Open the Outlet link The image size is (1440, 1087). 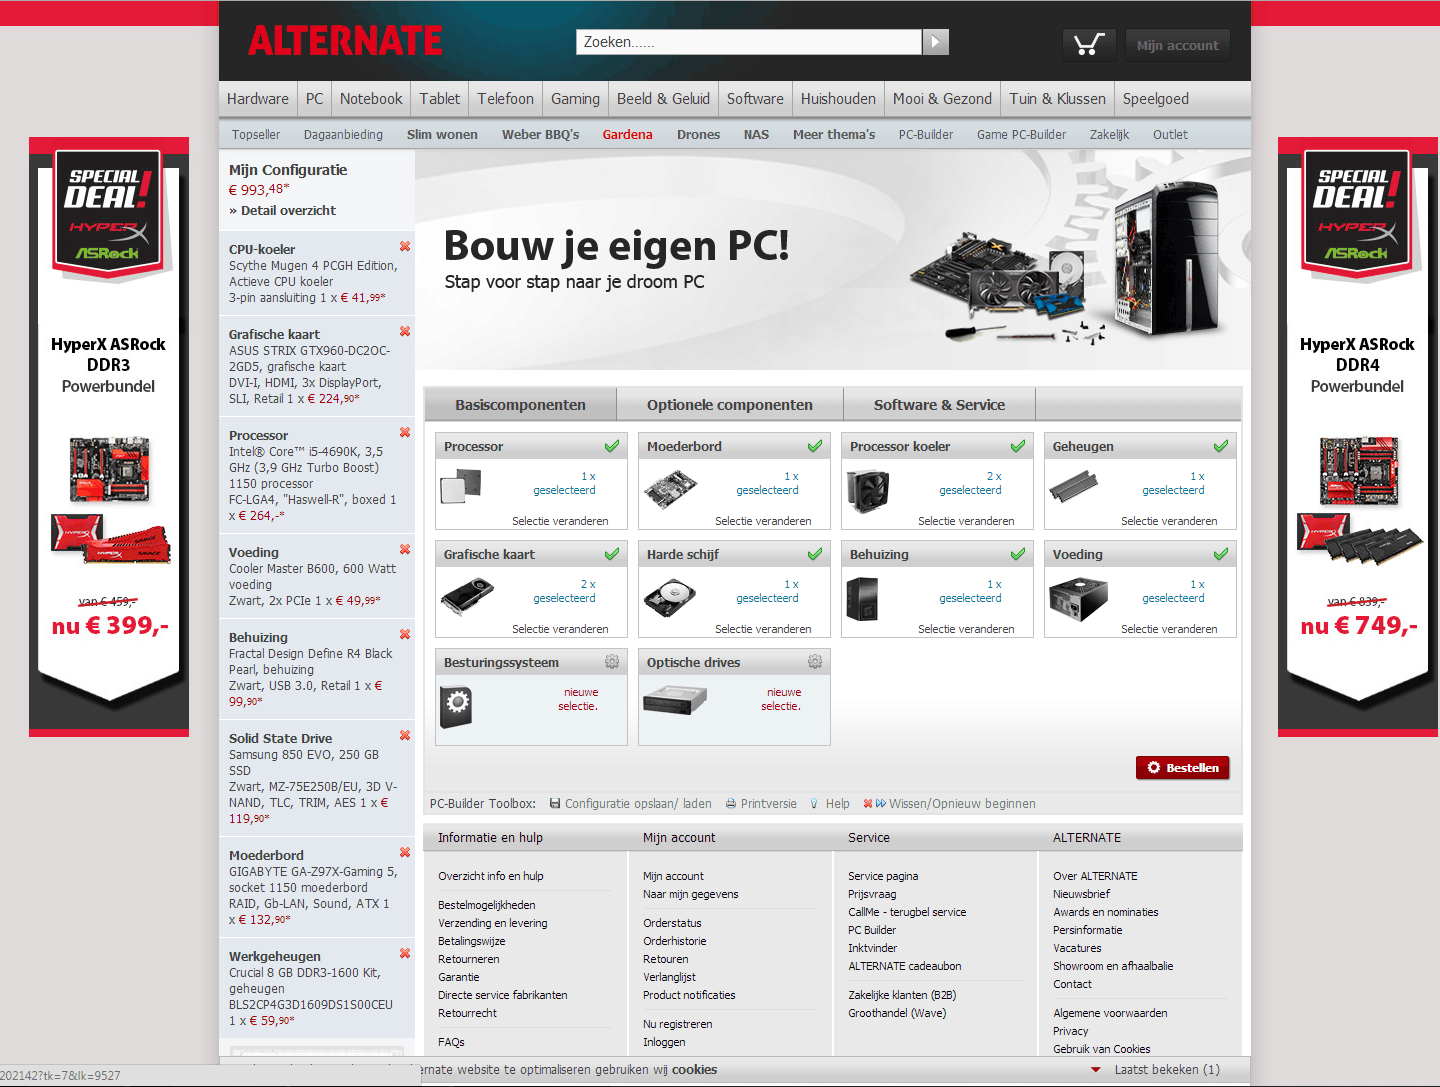coord(1170,135)
